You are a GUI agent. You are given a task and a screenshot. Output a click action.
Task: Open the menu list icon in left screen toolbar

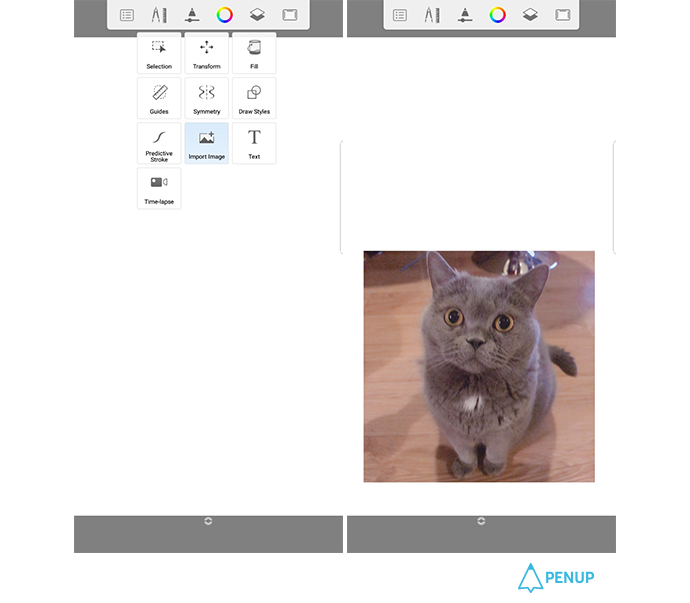point(127,15)
